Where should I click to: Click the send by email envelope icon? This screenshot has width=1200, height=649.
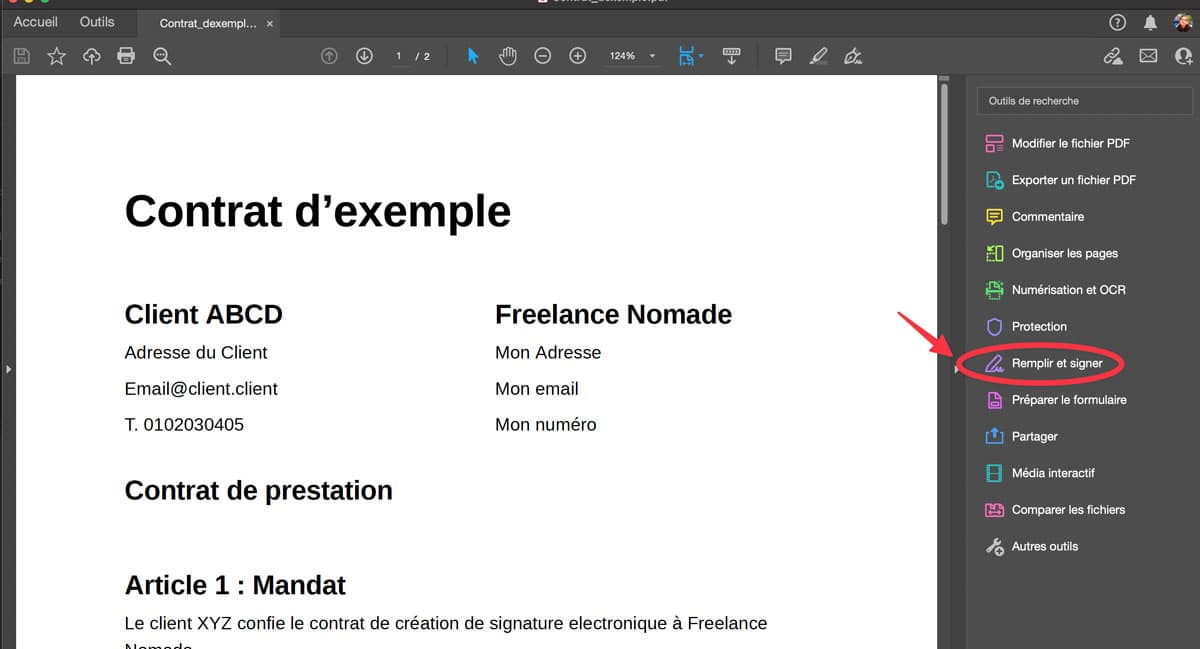click(x=1148, y=56)
